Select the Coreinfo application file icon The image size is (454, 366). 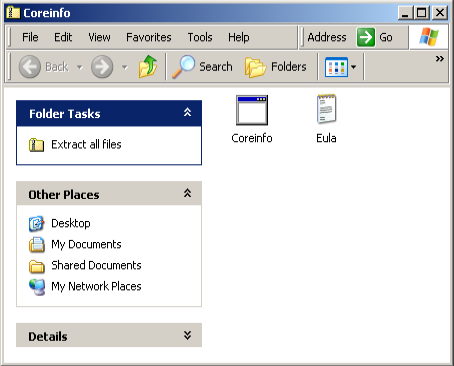pyautogui.click(x=252, y=110)
